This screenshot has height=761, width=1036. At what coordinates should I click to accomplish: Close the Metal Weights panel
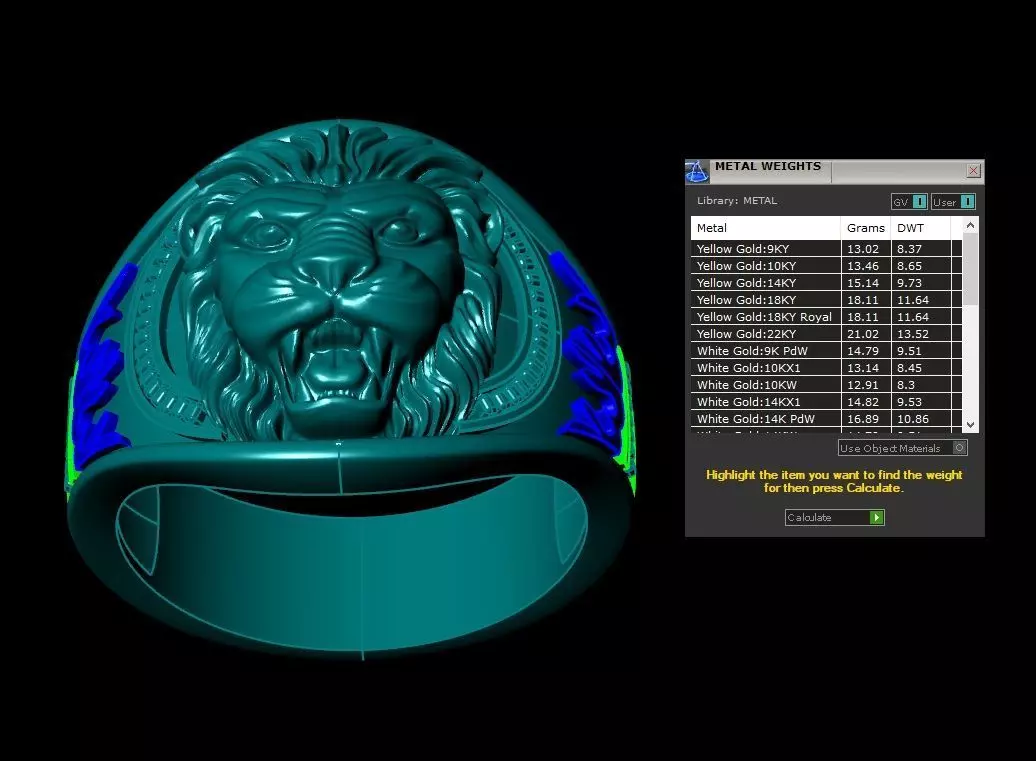click(x=973, y=170)
